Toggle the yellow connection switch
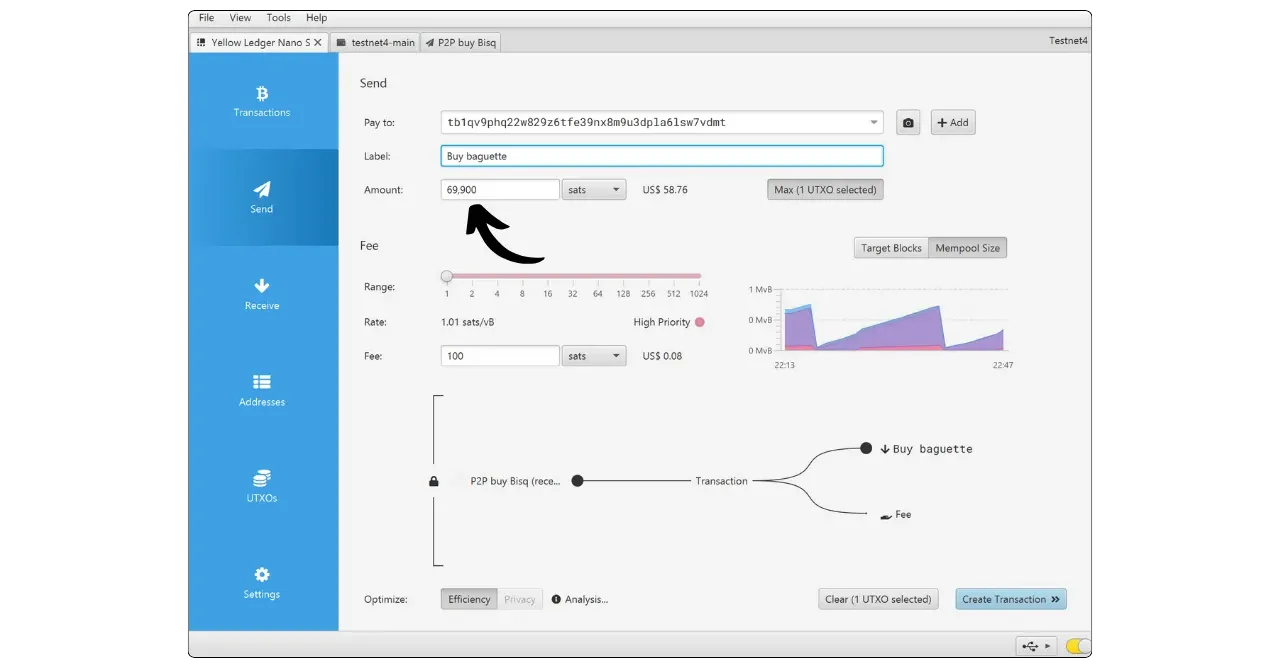The image size is (1280, 668). click(x=1078, y=646)
